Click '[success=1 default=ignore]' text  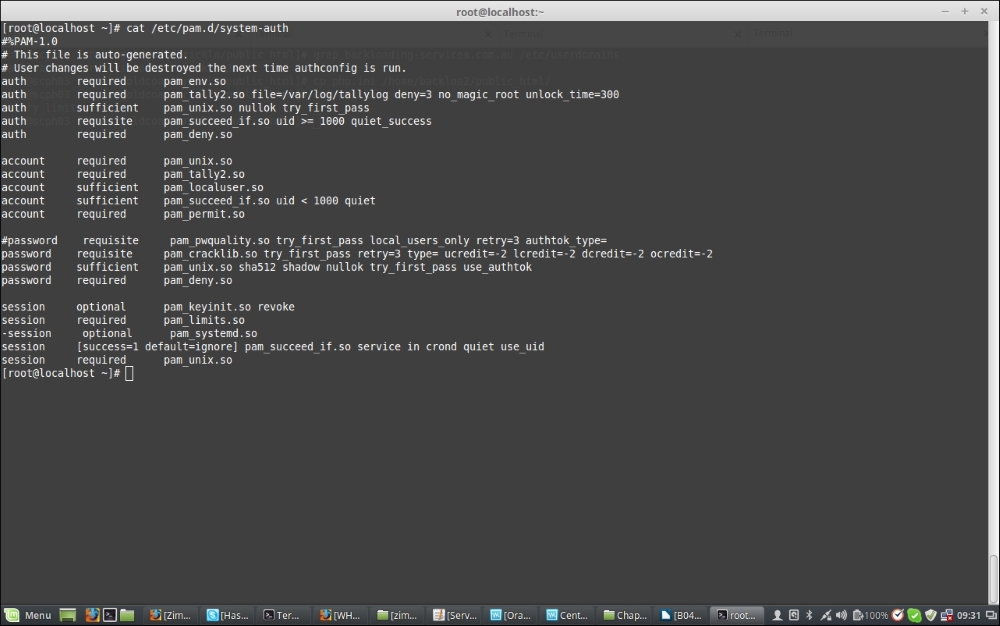[x=157, y=347]
